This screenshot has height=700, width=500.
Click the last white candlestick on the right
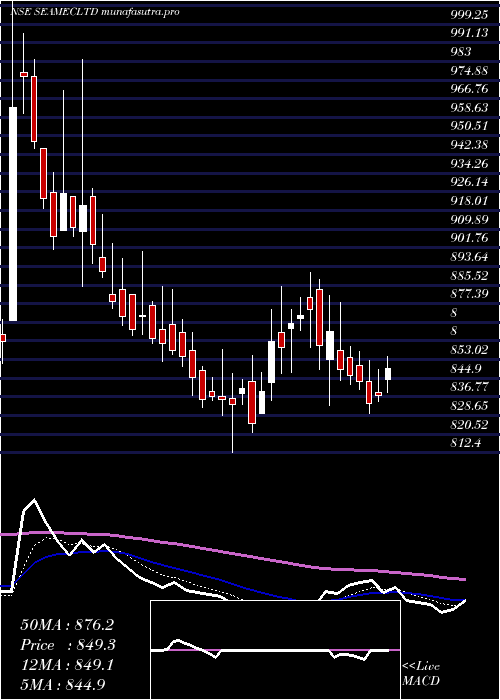(388, 374)
